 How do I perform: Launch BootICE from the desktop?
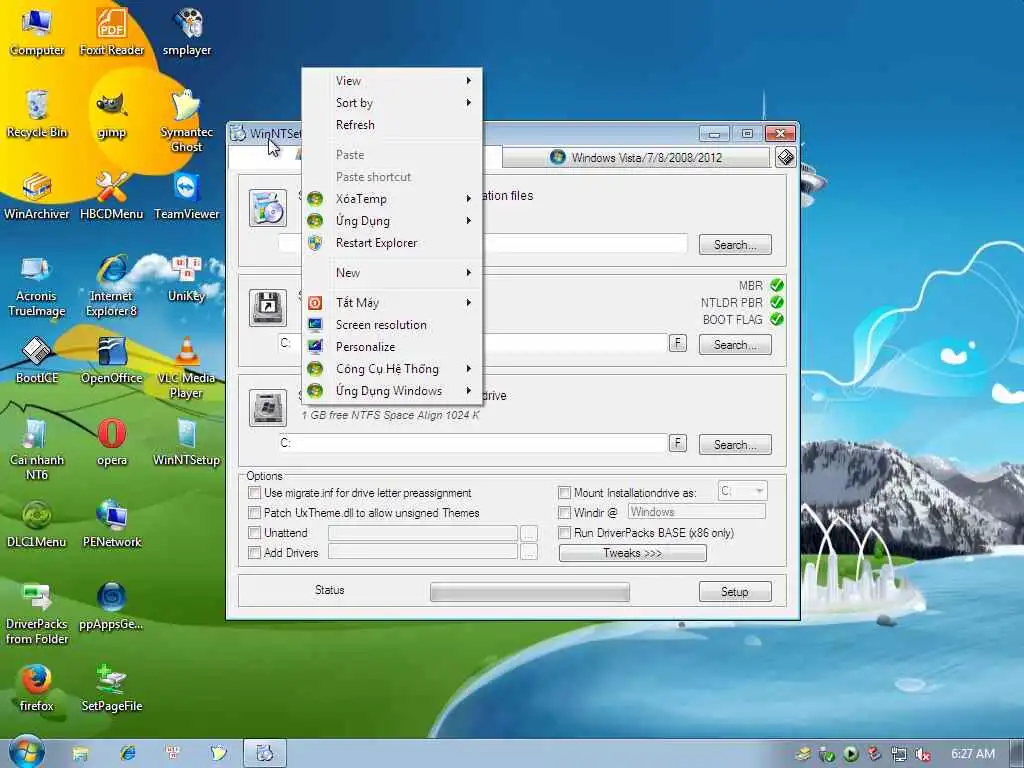[x=37, y=360]
